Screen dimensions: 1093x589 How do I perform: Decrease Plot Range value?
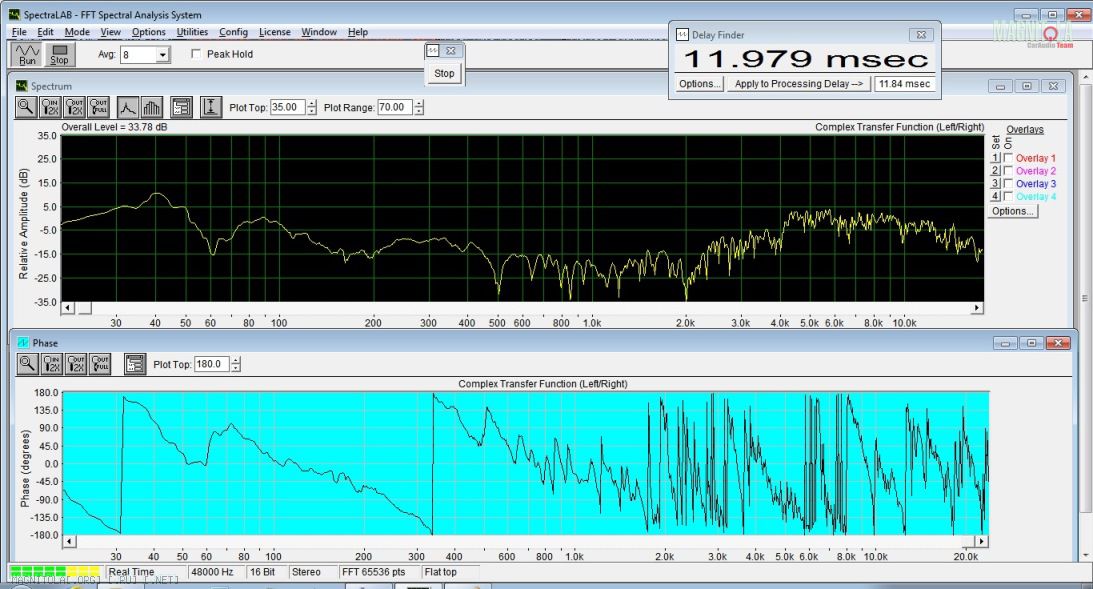419,111
